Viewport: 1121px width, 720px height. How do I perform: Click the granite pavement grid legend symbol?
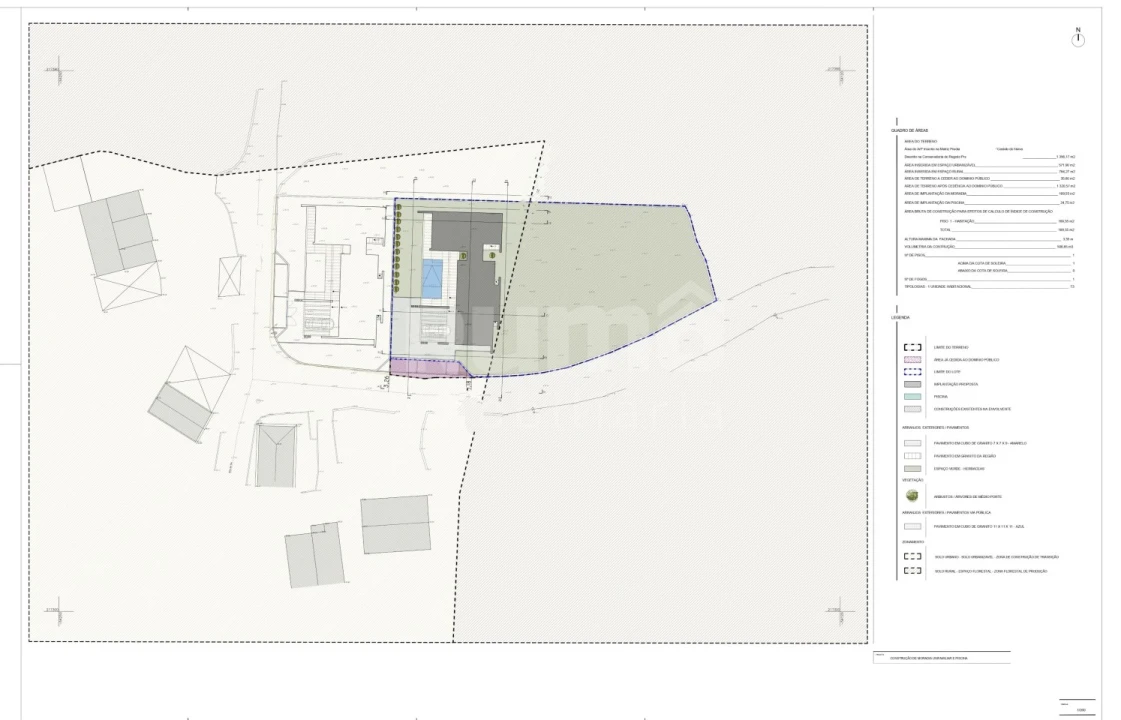[x=912, y=455]
